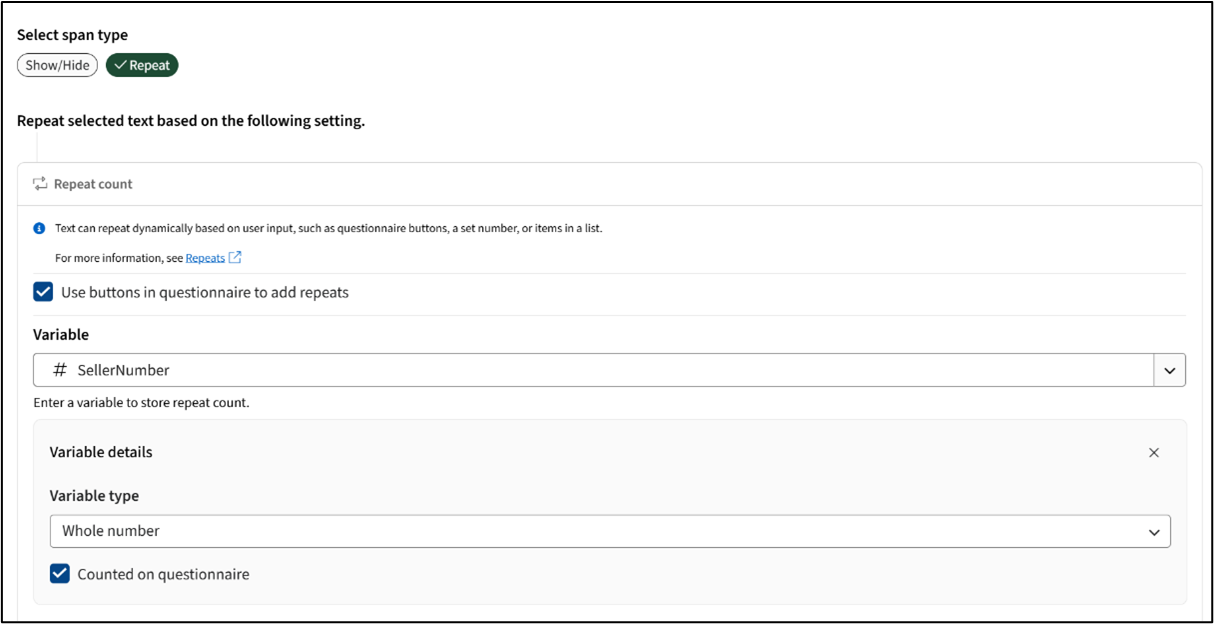Uncheck Use buttons in questionnaire checkbox

[x=43, y=292]
